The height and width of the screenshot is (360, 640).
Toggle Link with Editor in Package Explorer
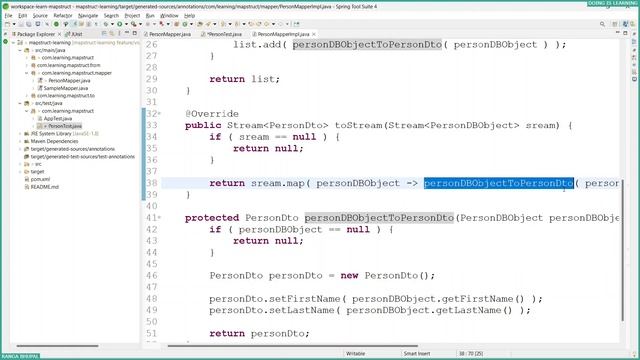(x=111, y=34)
